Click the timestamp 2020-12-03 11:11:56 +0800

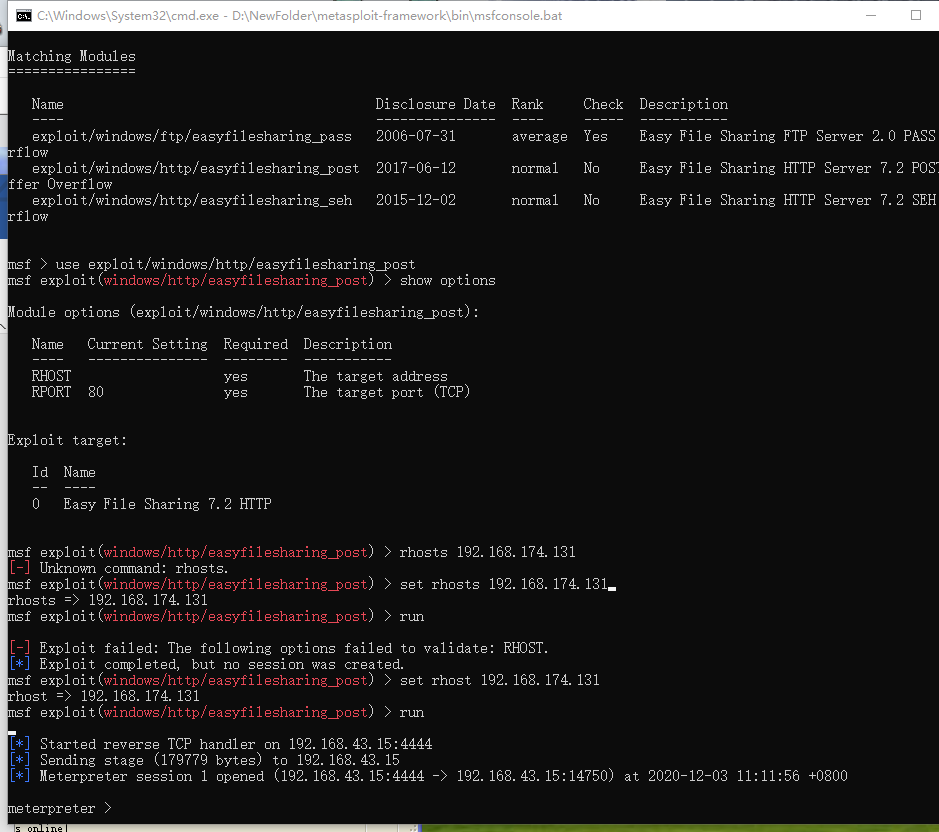tap(748, 776)
